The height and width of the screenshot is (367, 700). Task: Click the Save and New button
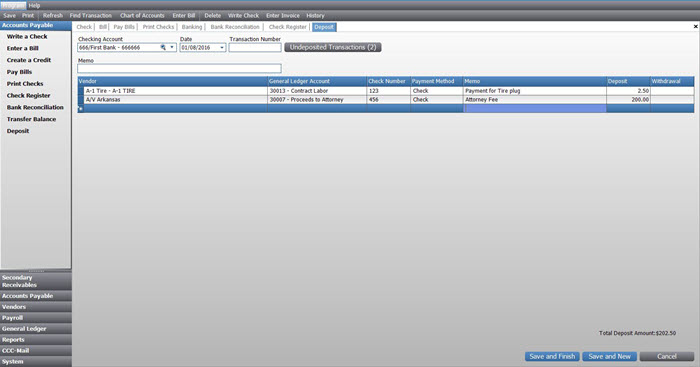tap(609, 356)
